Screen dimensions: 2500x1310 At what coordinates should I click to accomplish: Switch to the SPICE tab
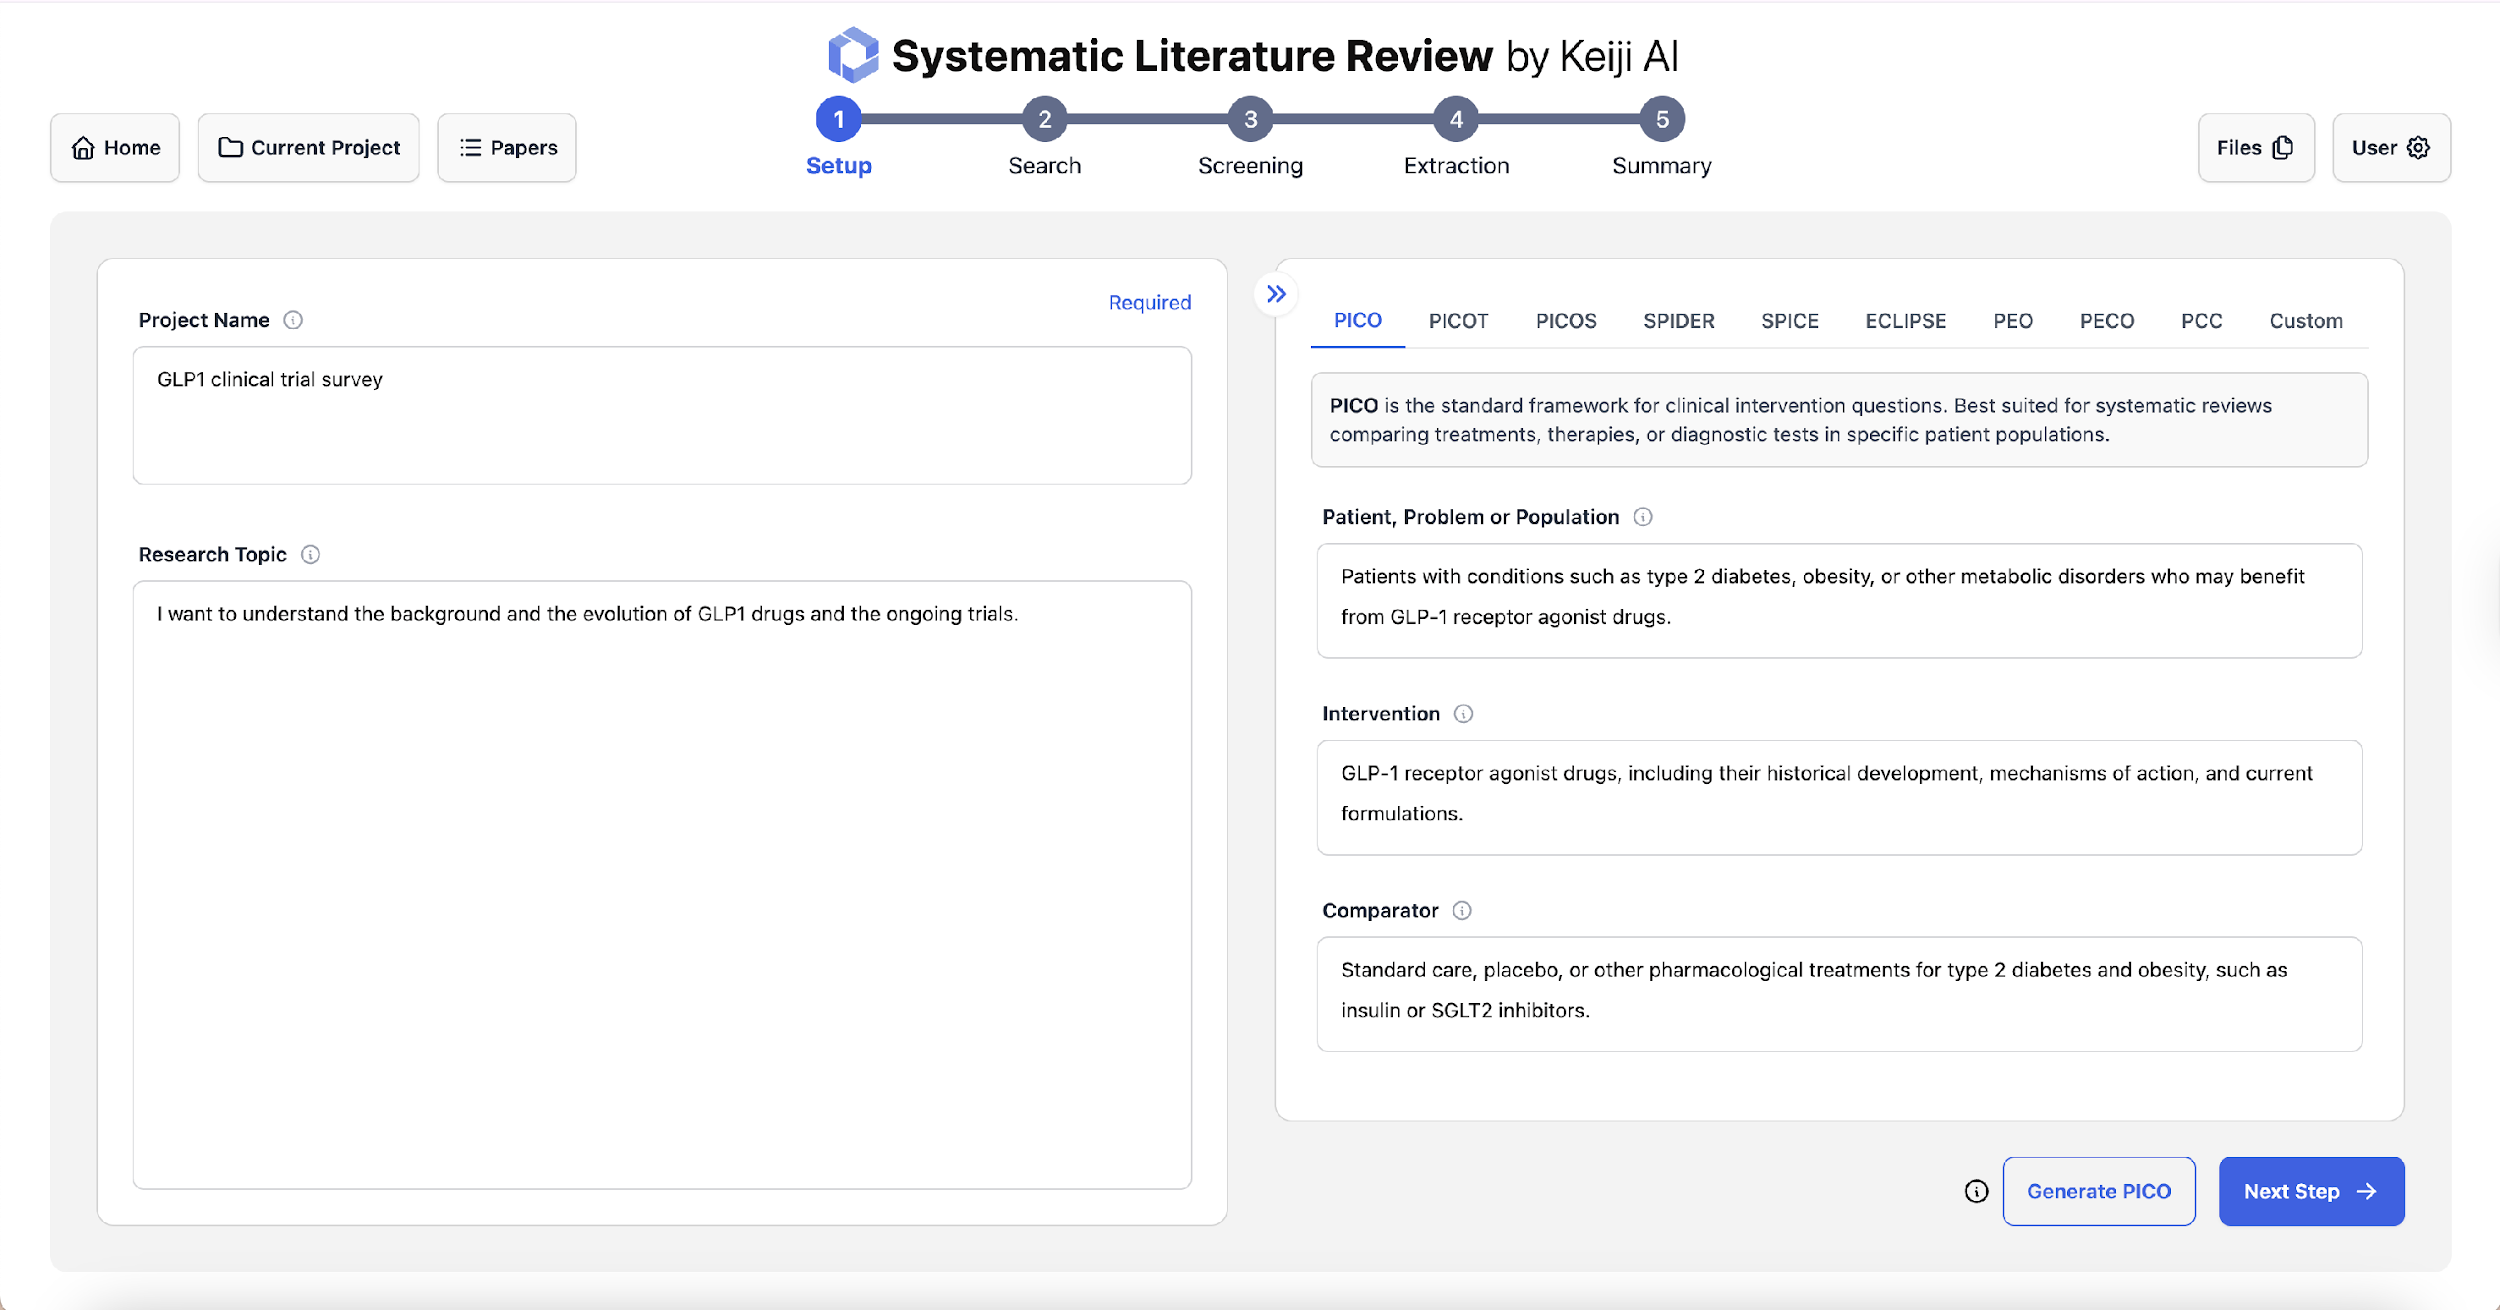click(1790, 321)
